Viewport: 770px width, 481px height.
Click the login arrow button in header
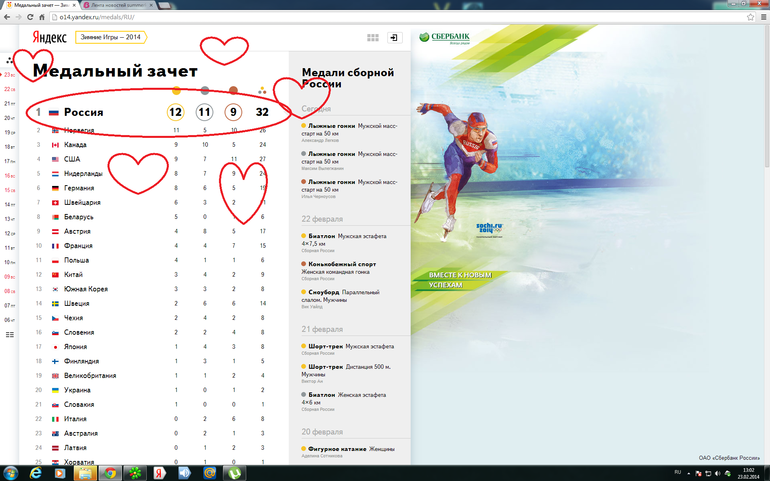[x=394, y=37]
